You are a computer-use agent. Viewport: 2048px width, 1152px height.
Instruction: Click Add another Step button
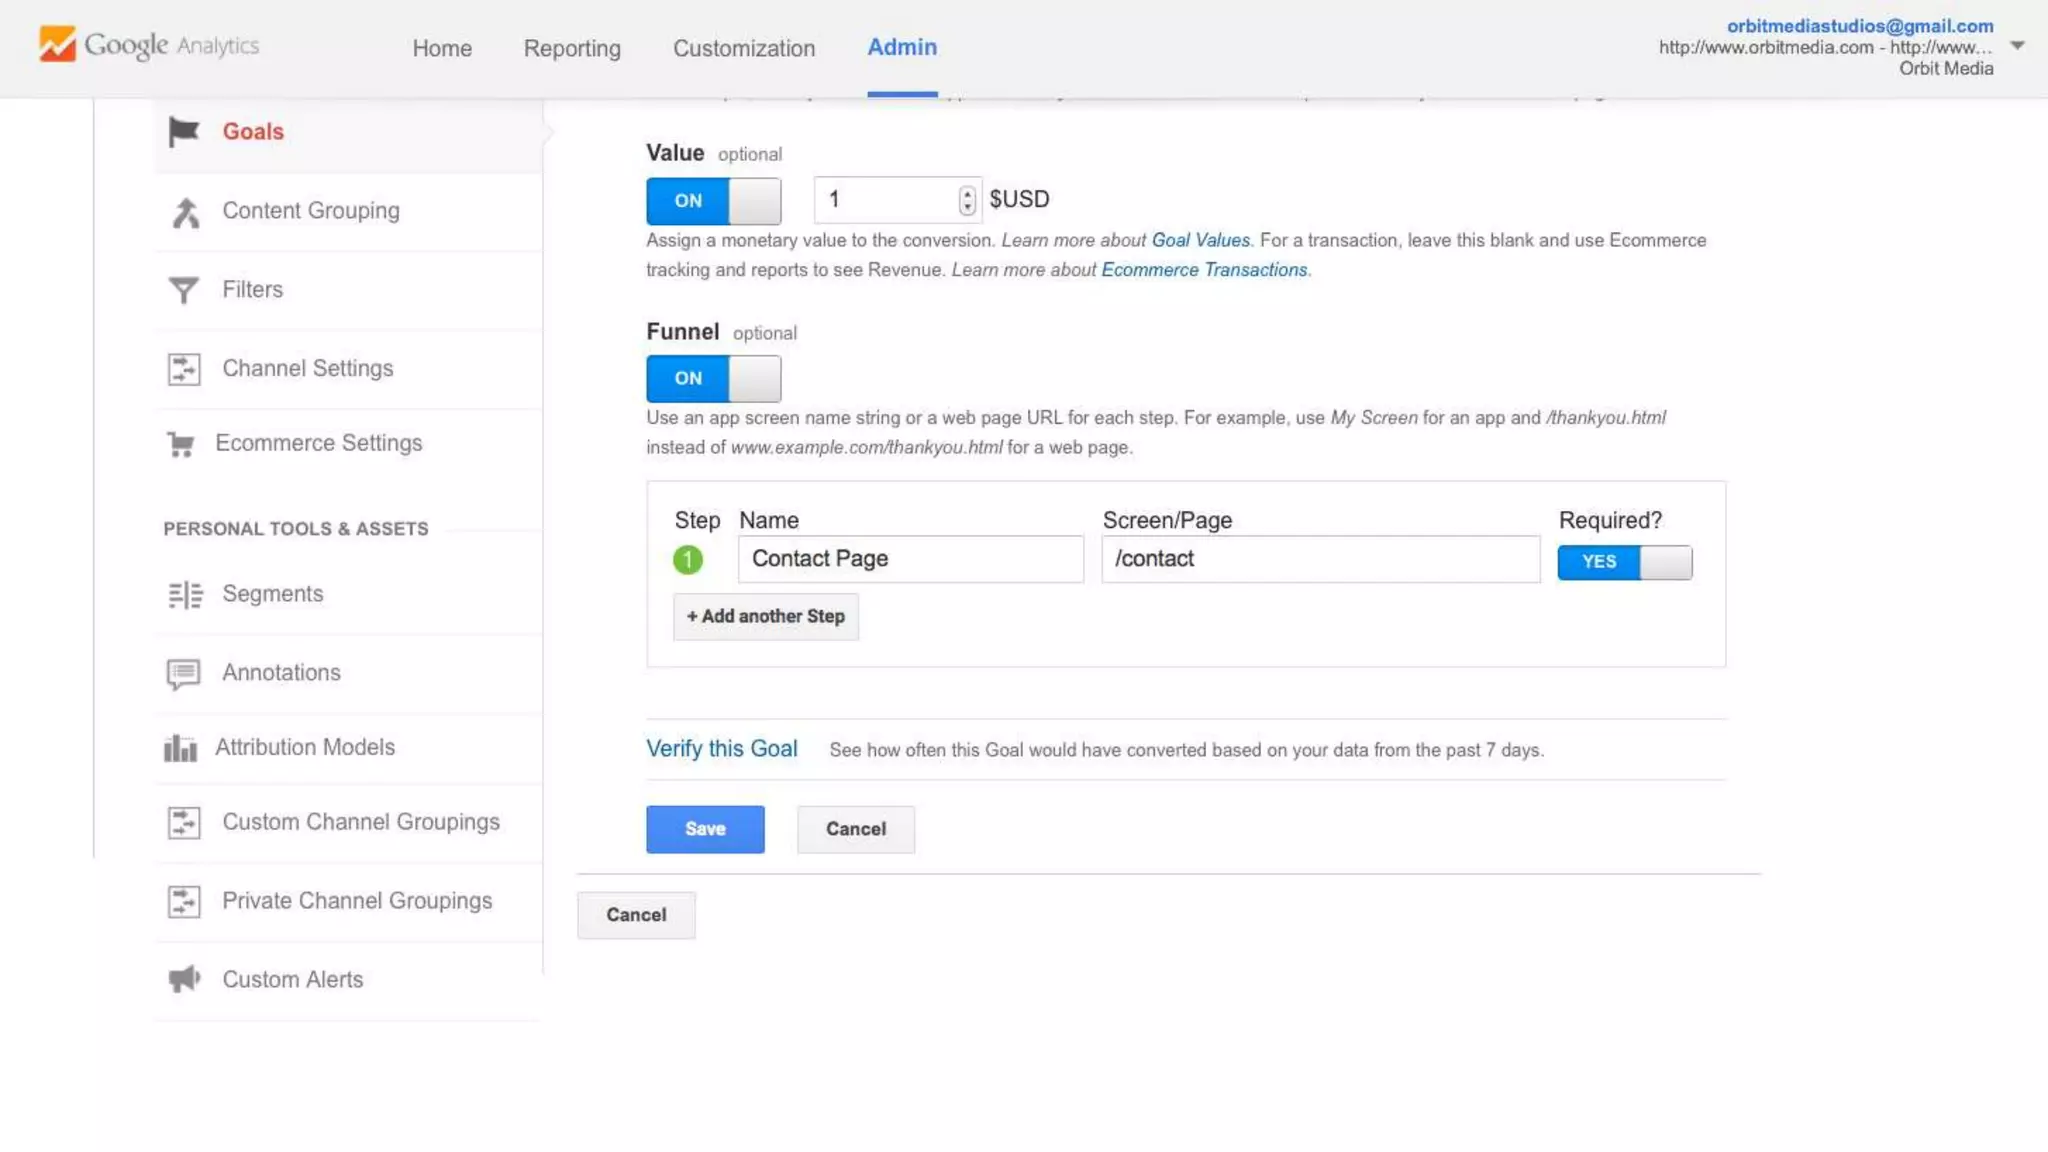pos(765,617)
